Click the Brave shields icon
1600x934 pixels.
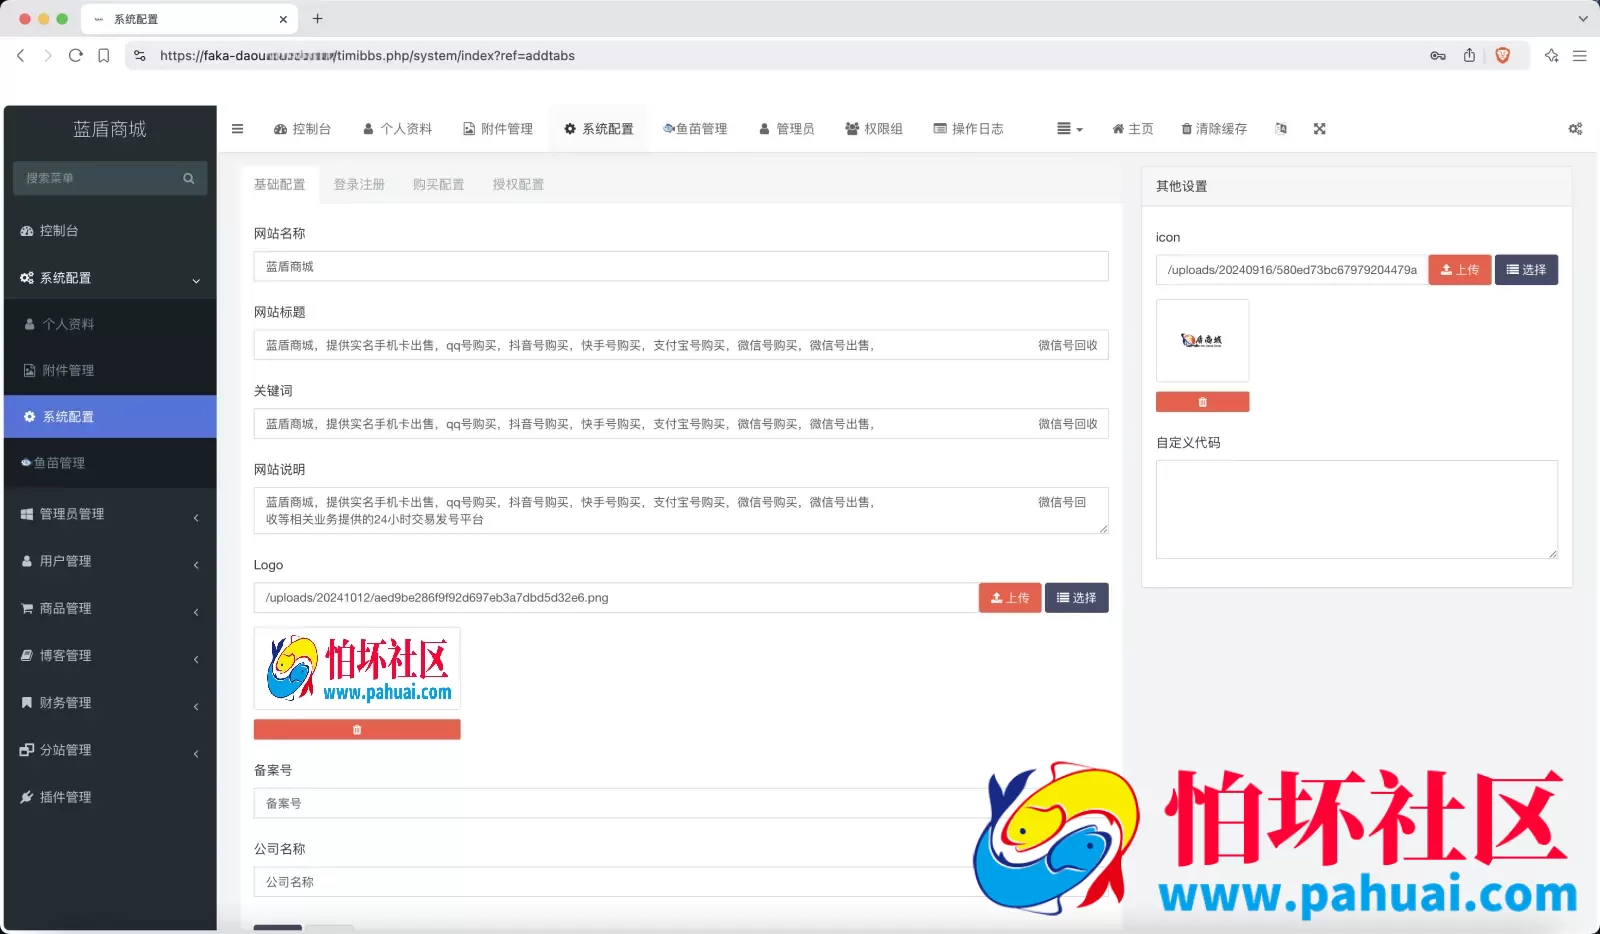[1502, 56]
